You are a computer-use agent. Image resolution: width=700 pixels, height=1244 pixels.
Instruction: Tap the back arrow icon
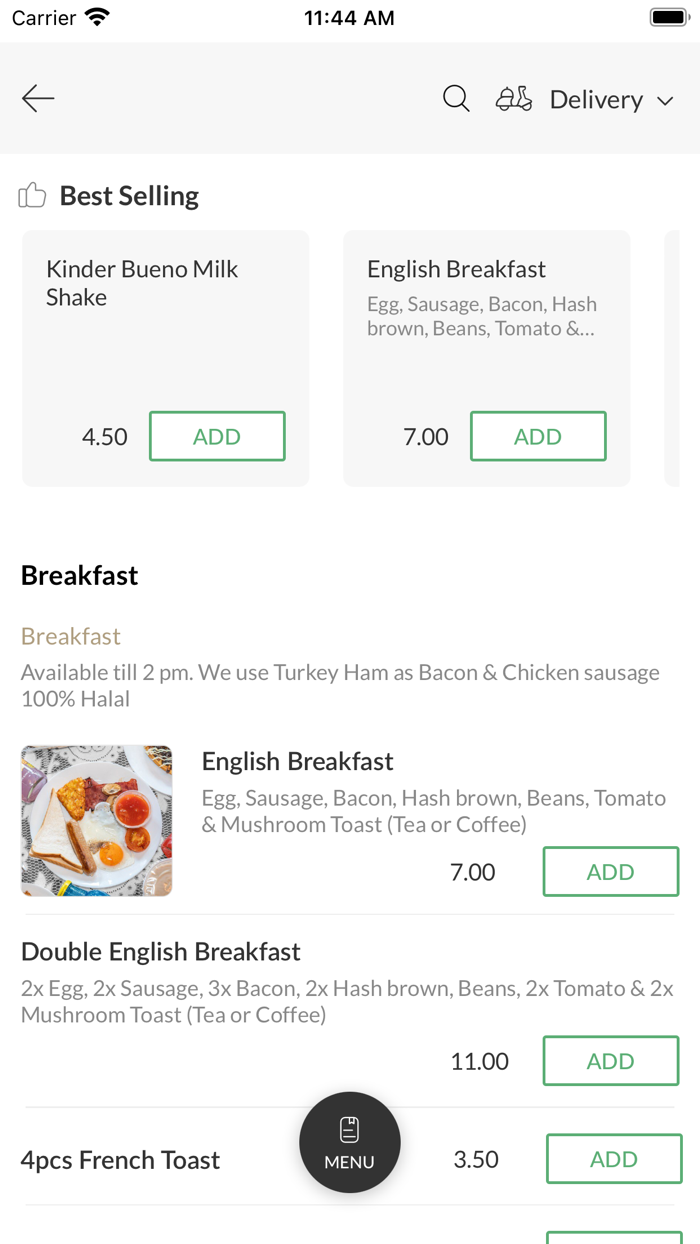point(38,98)
